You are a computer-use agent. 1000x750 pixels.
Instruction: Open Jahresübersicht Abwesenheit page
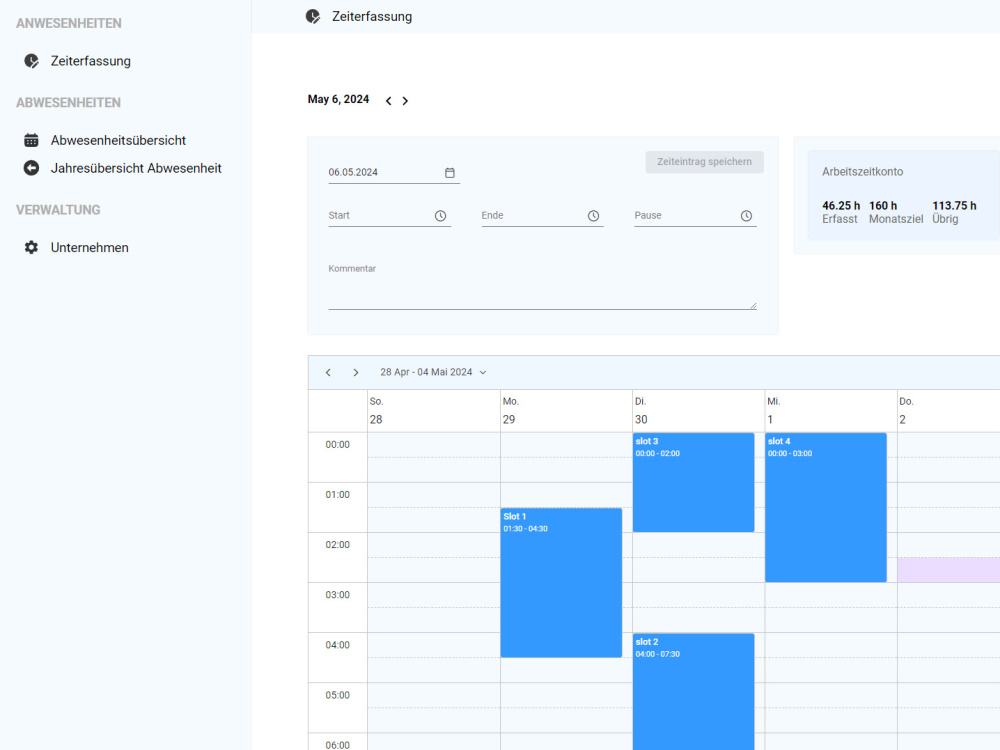(136, 168)
